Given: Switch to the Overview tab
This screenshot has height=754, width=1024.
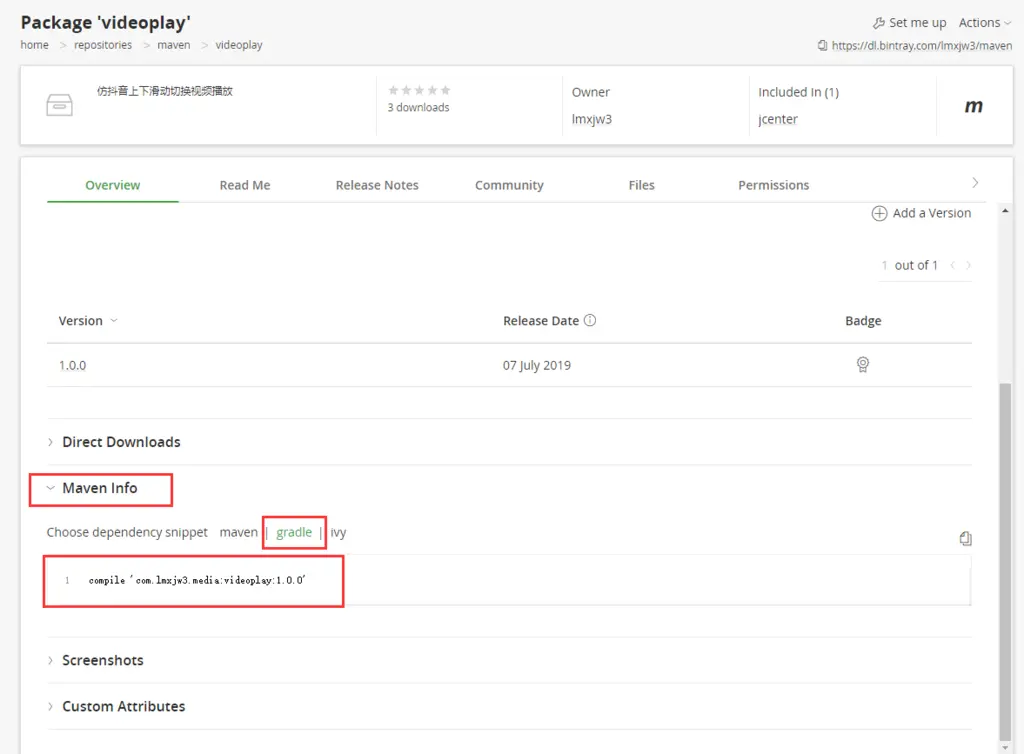Looking at the screenshot, I should tap(112, 185).
